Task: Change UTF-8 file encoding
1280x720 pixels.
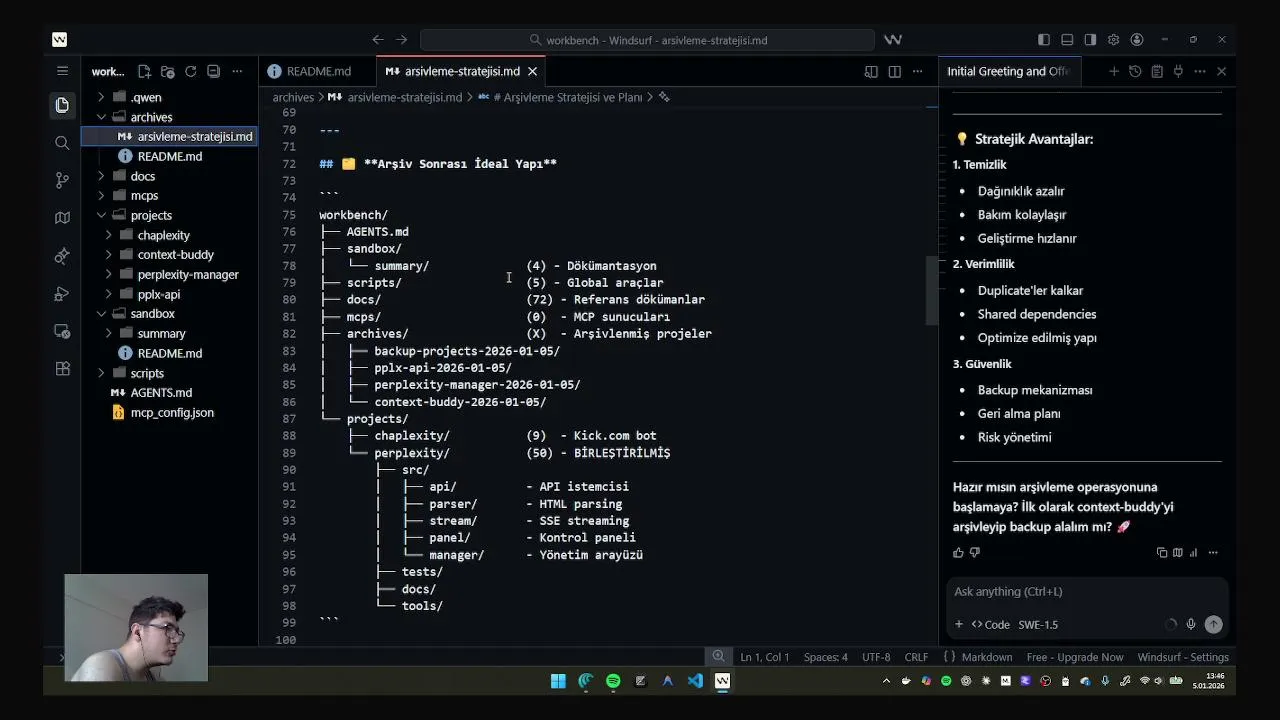Action: tap(875, 657)
